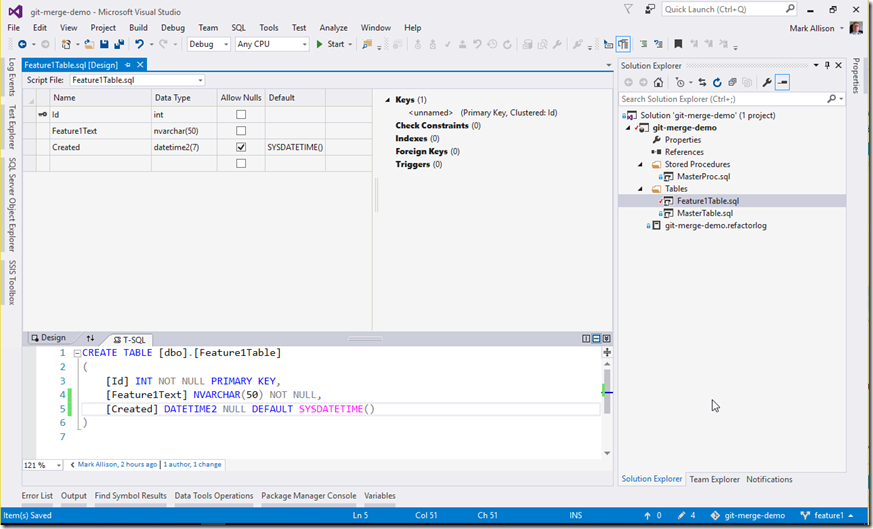The height and width of the screenshot is (529, 873).
Task: Collapse the Tables folder in Solution Explorer
Action: point(640,189)
